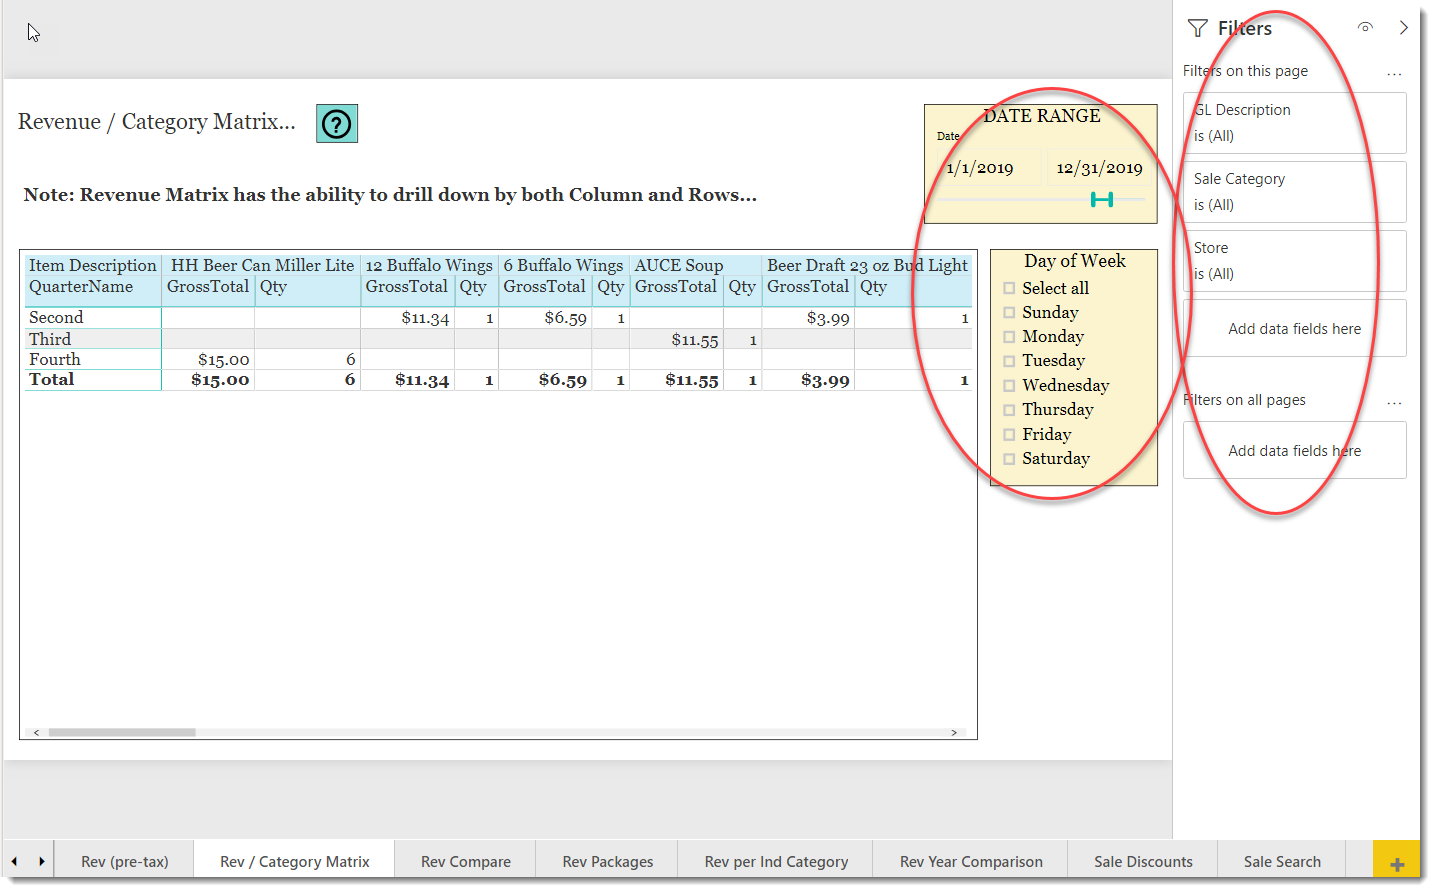Open the Sale Discounts tab
The width and height of the screenshot is (1435, 892).
pos(1143,861)
